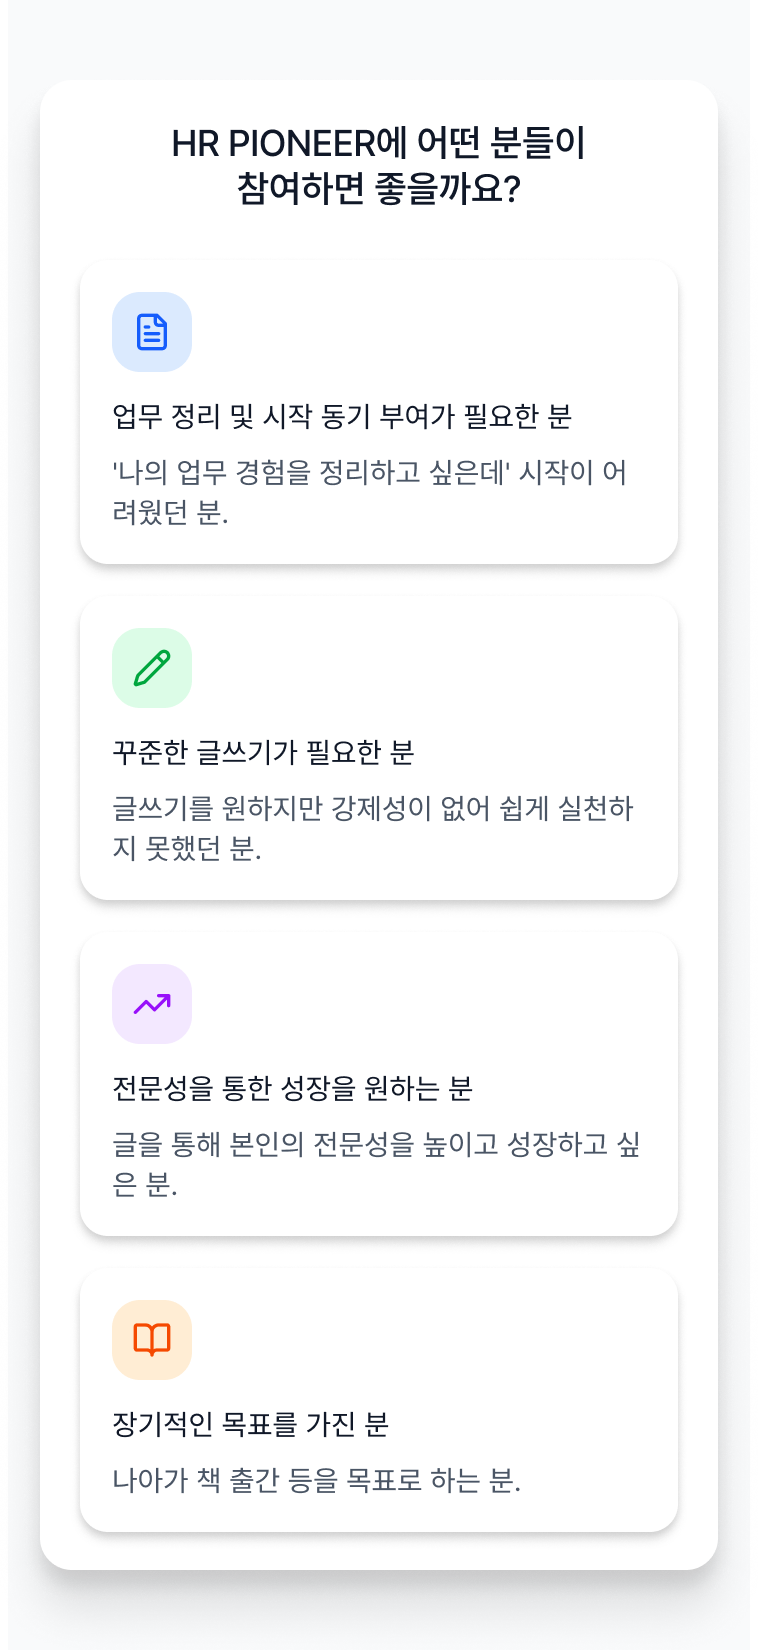758x1650 pixels.
Task: Click the '꾸준한 글쓰기가 필요한 분' title
Action: [x=263, y=752]
